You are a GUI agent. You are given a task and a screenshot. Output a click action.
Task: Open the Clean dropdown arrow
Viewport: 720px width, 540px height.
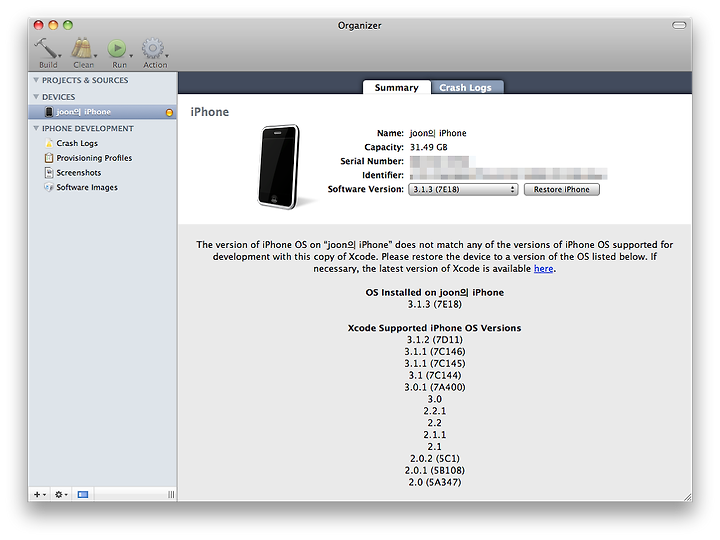tap(96, 56)
